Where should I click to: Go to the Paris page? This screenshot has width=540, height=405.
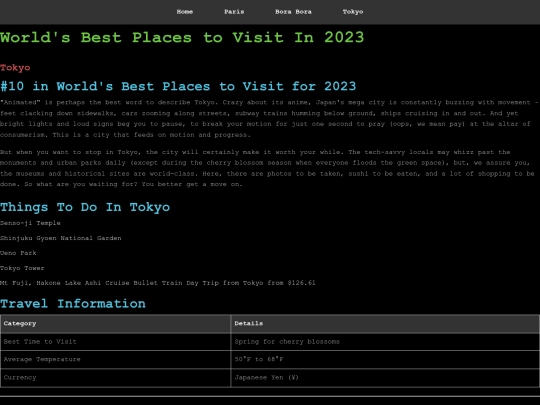coord(234,12)
